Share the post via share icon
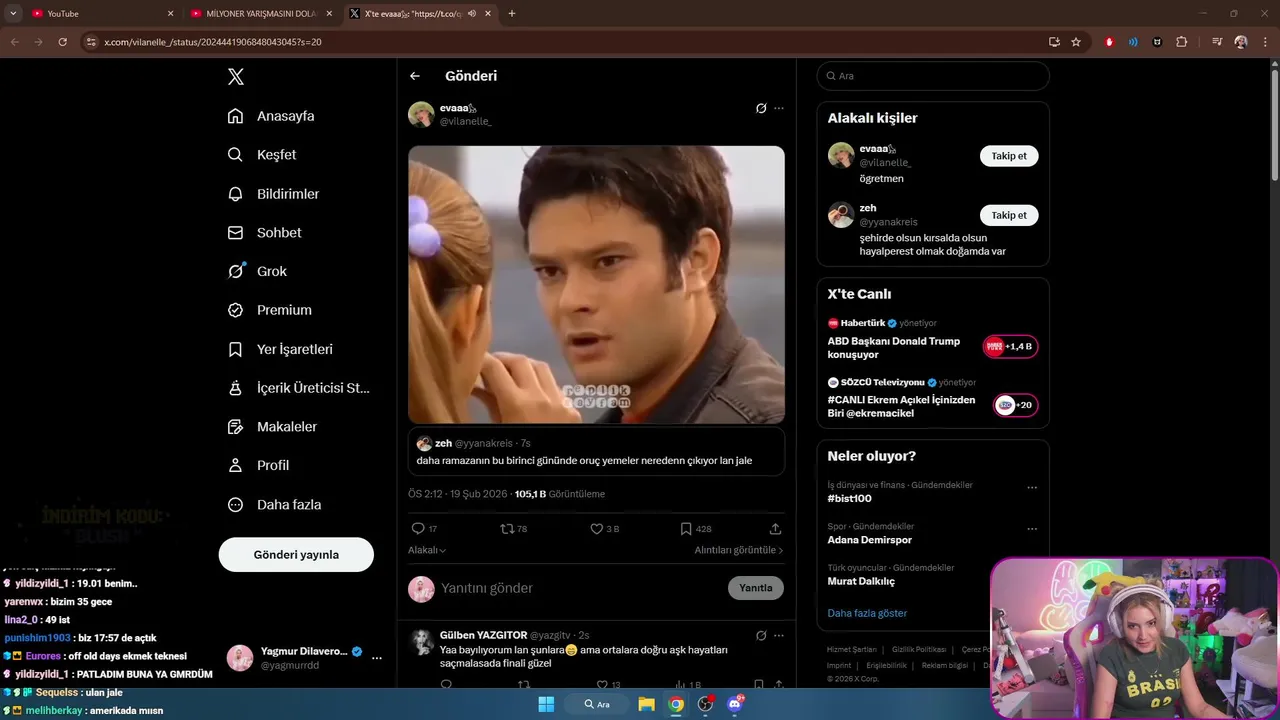1280x720 pixels. 775,529
